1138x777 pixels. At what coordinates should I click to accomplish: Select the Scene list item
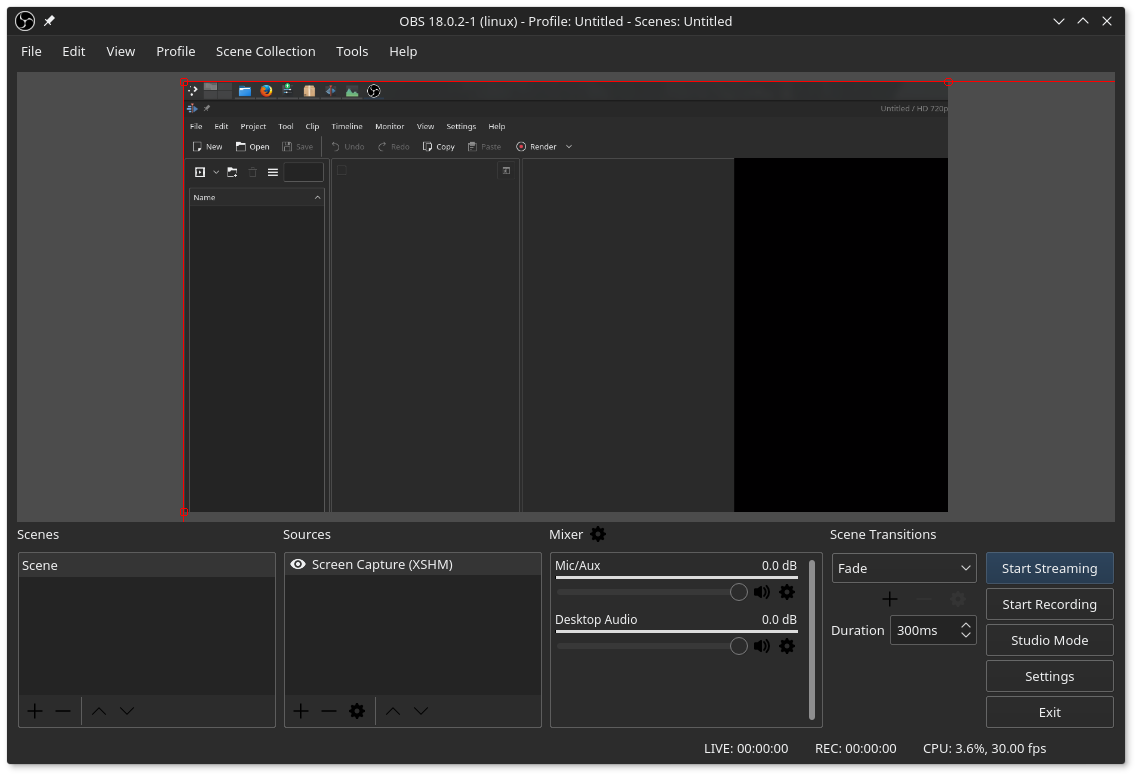click(x=147, y=565)
